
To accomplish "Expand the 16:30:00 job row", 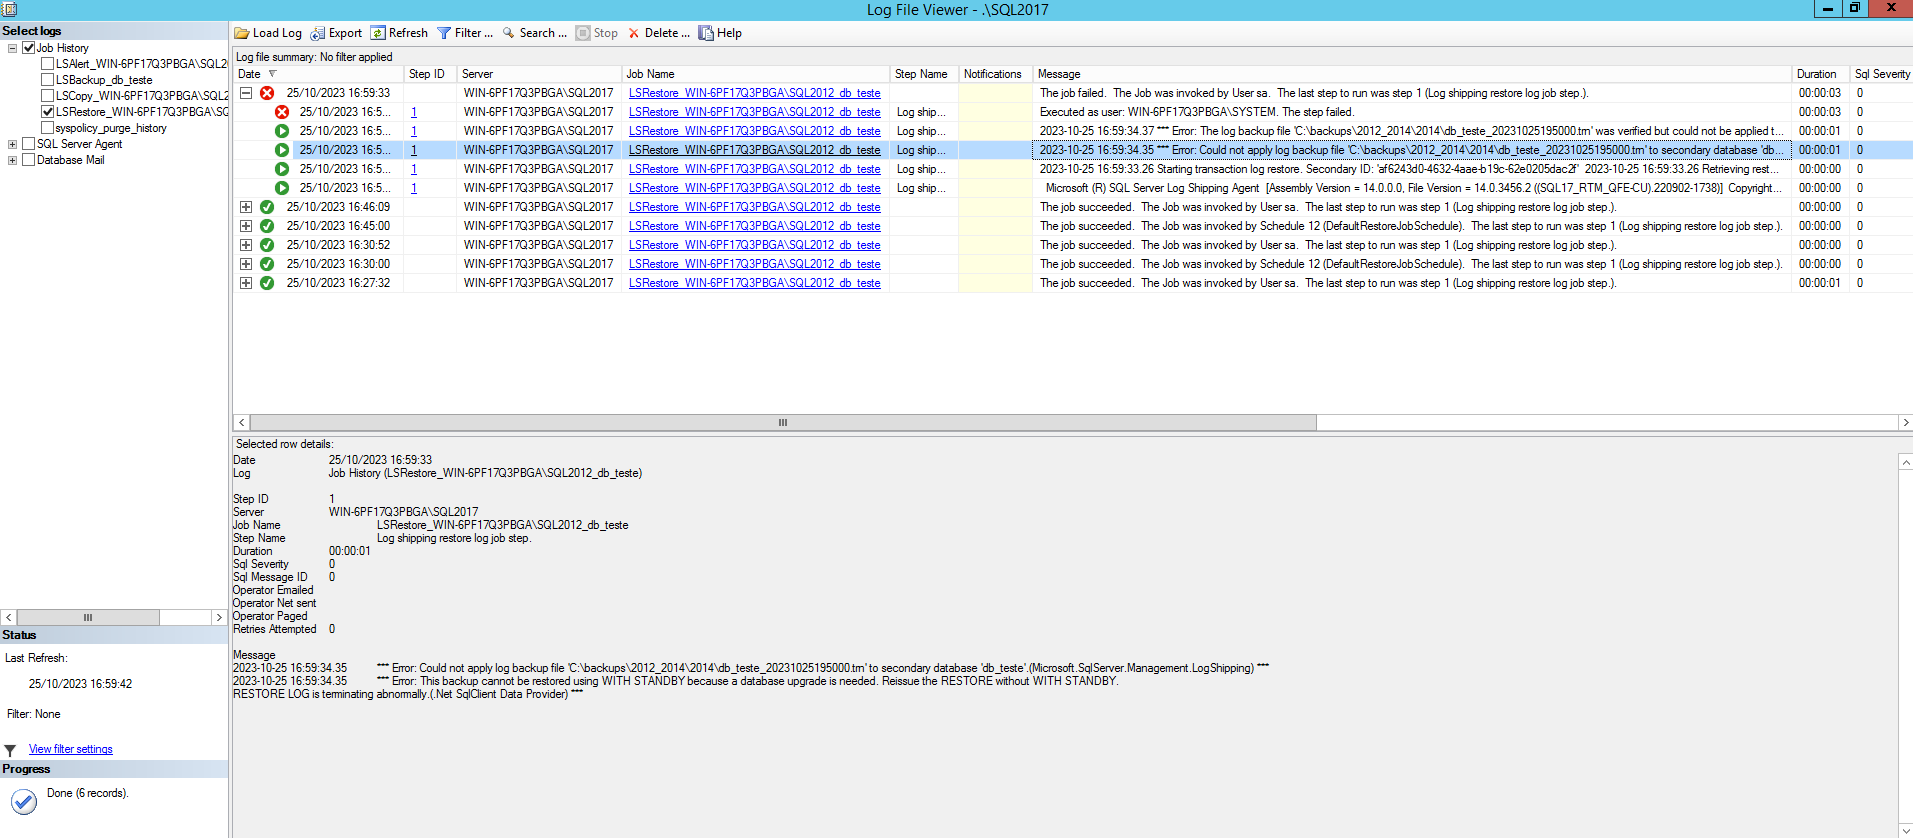I will [x=246, y=264].
